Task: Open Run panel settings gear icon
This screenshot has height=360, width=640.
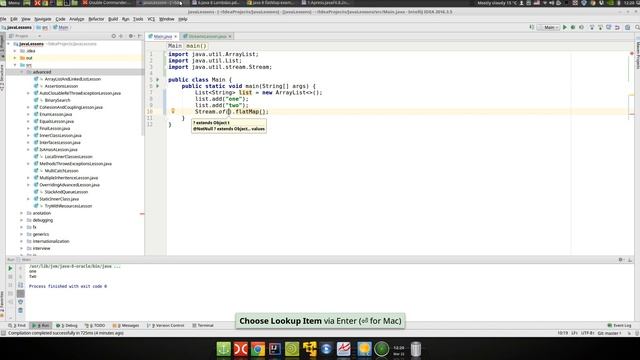Action: pos(621,260)
